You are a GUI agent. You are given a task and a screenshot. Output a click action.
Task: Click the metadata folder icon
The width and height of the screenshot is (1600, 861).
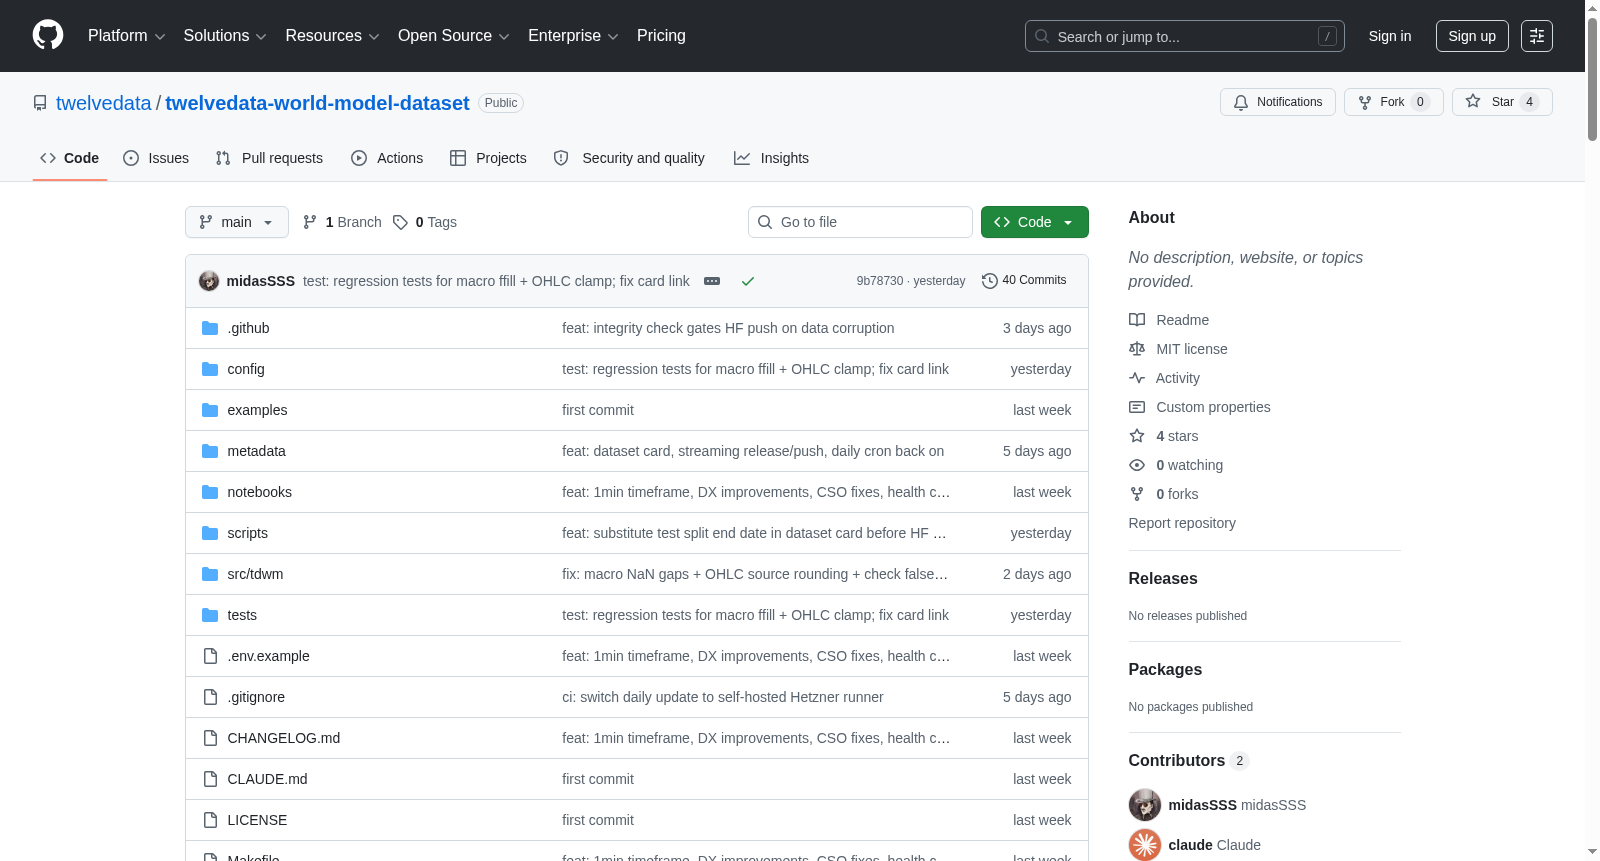coord(210,451)
